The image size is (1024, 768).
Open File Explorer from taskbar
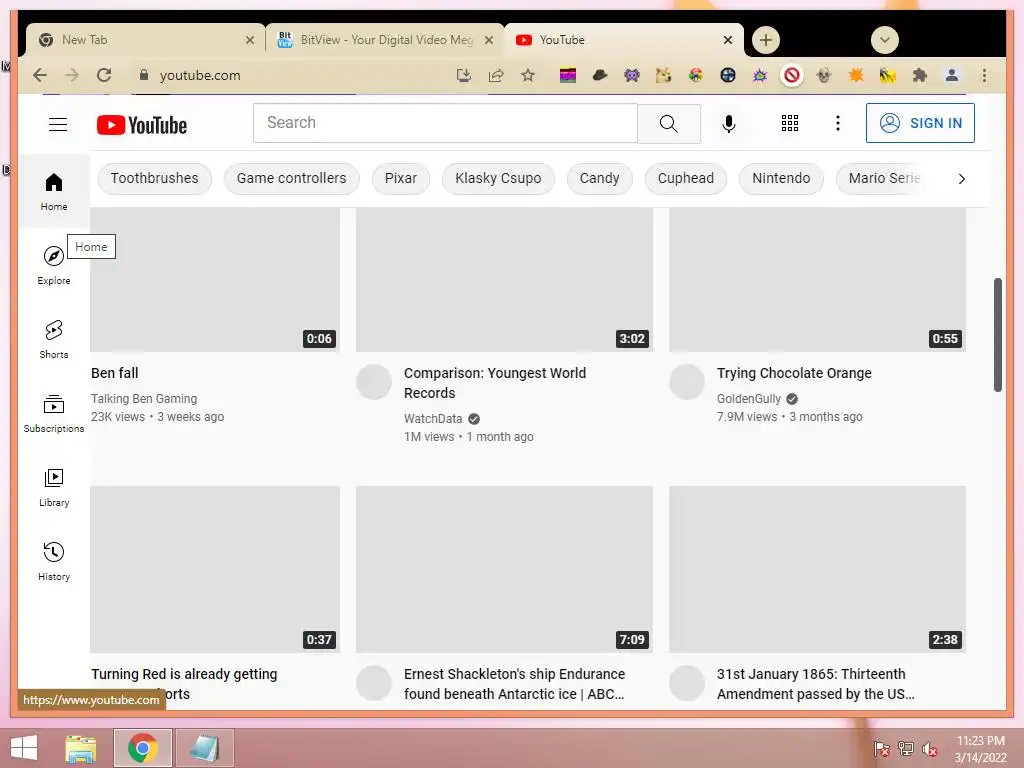click(81, 748)
